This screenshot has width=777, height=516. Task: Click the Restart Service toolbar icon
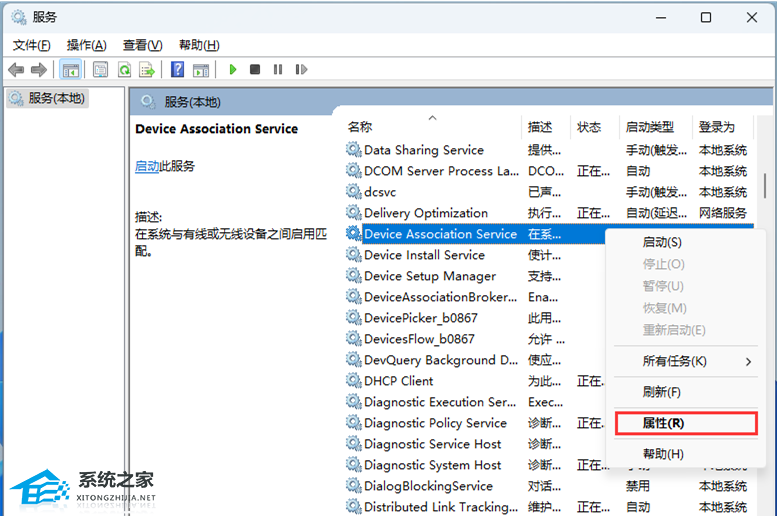[x=299, y=69]
